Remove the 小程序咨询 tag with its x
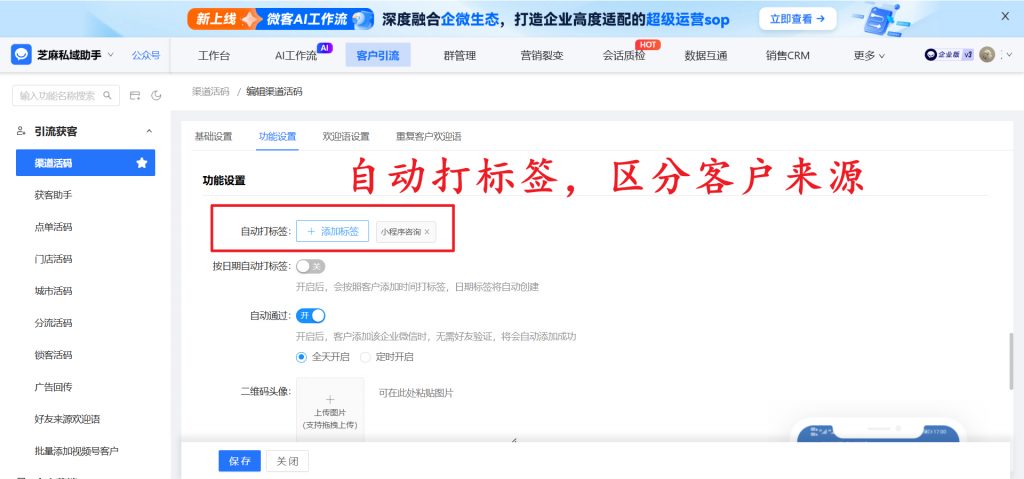Viewport: 1024px width, 479px height. pyautogui.click(x=427, y=232)
